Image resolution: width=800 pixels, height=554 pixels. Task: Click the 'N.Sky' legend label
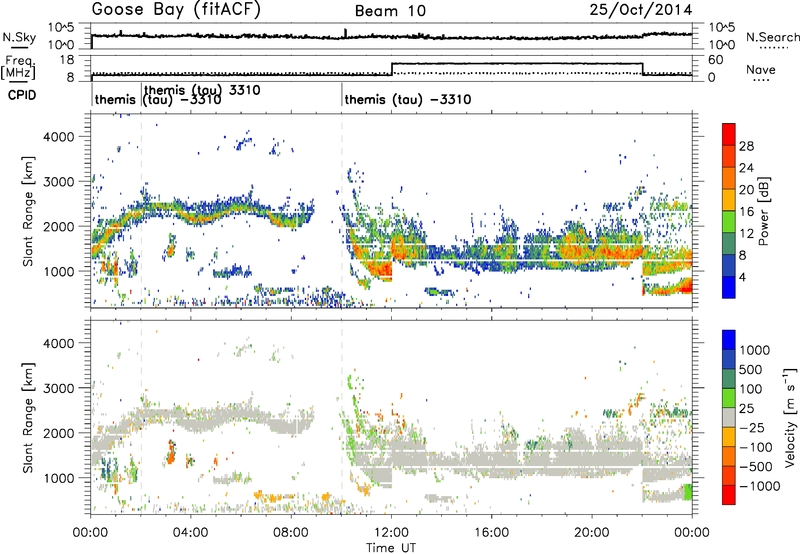click(20, 37)
